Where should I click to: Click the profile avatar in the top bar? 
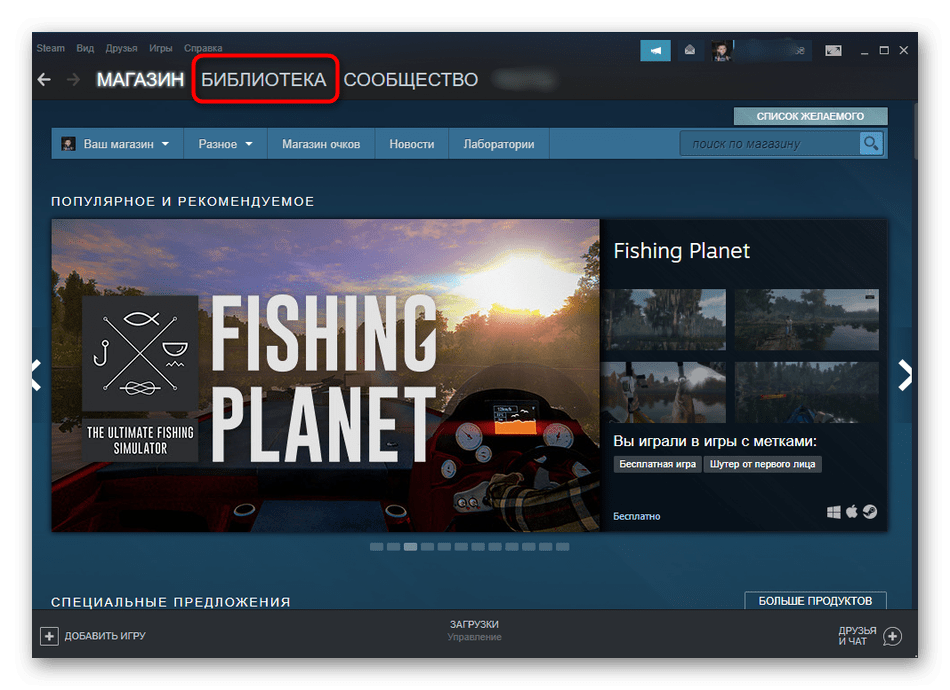click(x=722, y=50)
